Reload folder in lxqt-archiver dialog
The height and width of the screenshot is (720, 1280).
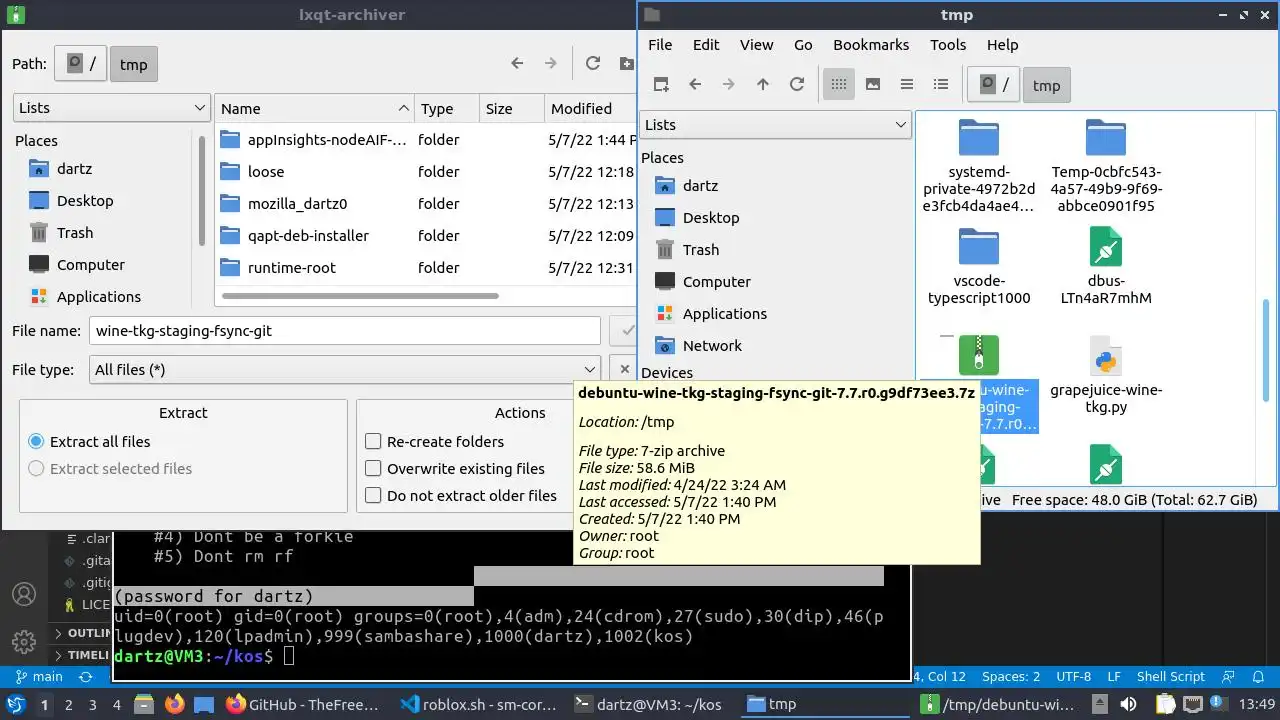(593, 63)
